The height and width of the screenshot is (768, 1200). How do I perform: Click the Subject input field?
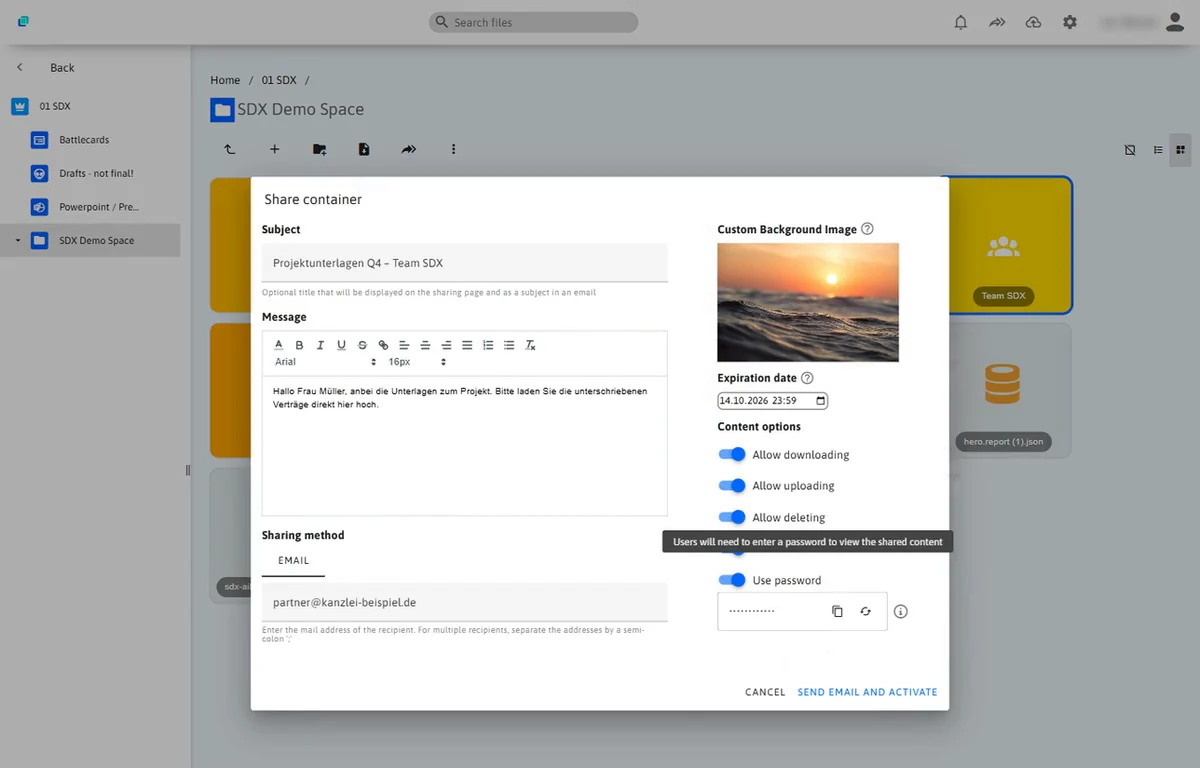(x=465, y=263)
